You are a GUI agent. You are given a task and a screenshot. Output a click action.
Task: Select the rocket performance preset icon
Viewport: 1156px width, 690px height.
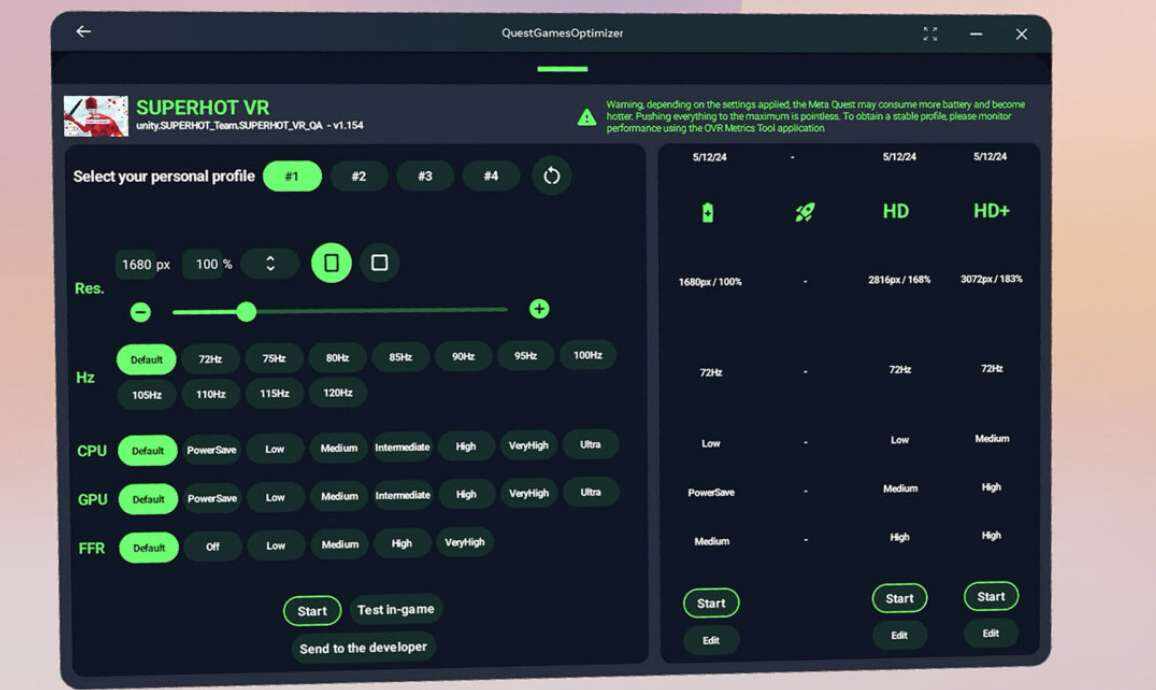(x=805, y=212)
